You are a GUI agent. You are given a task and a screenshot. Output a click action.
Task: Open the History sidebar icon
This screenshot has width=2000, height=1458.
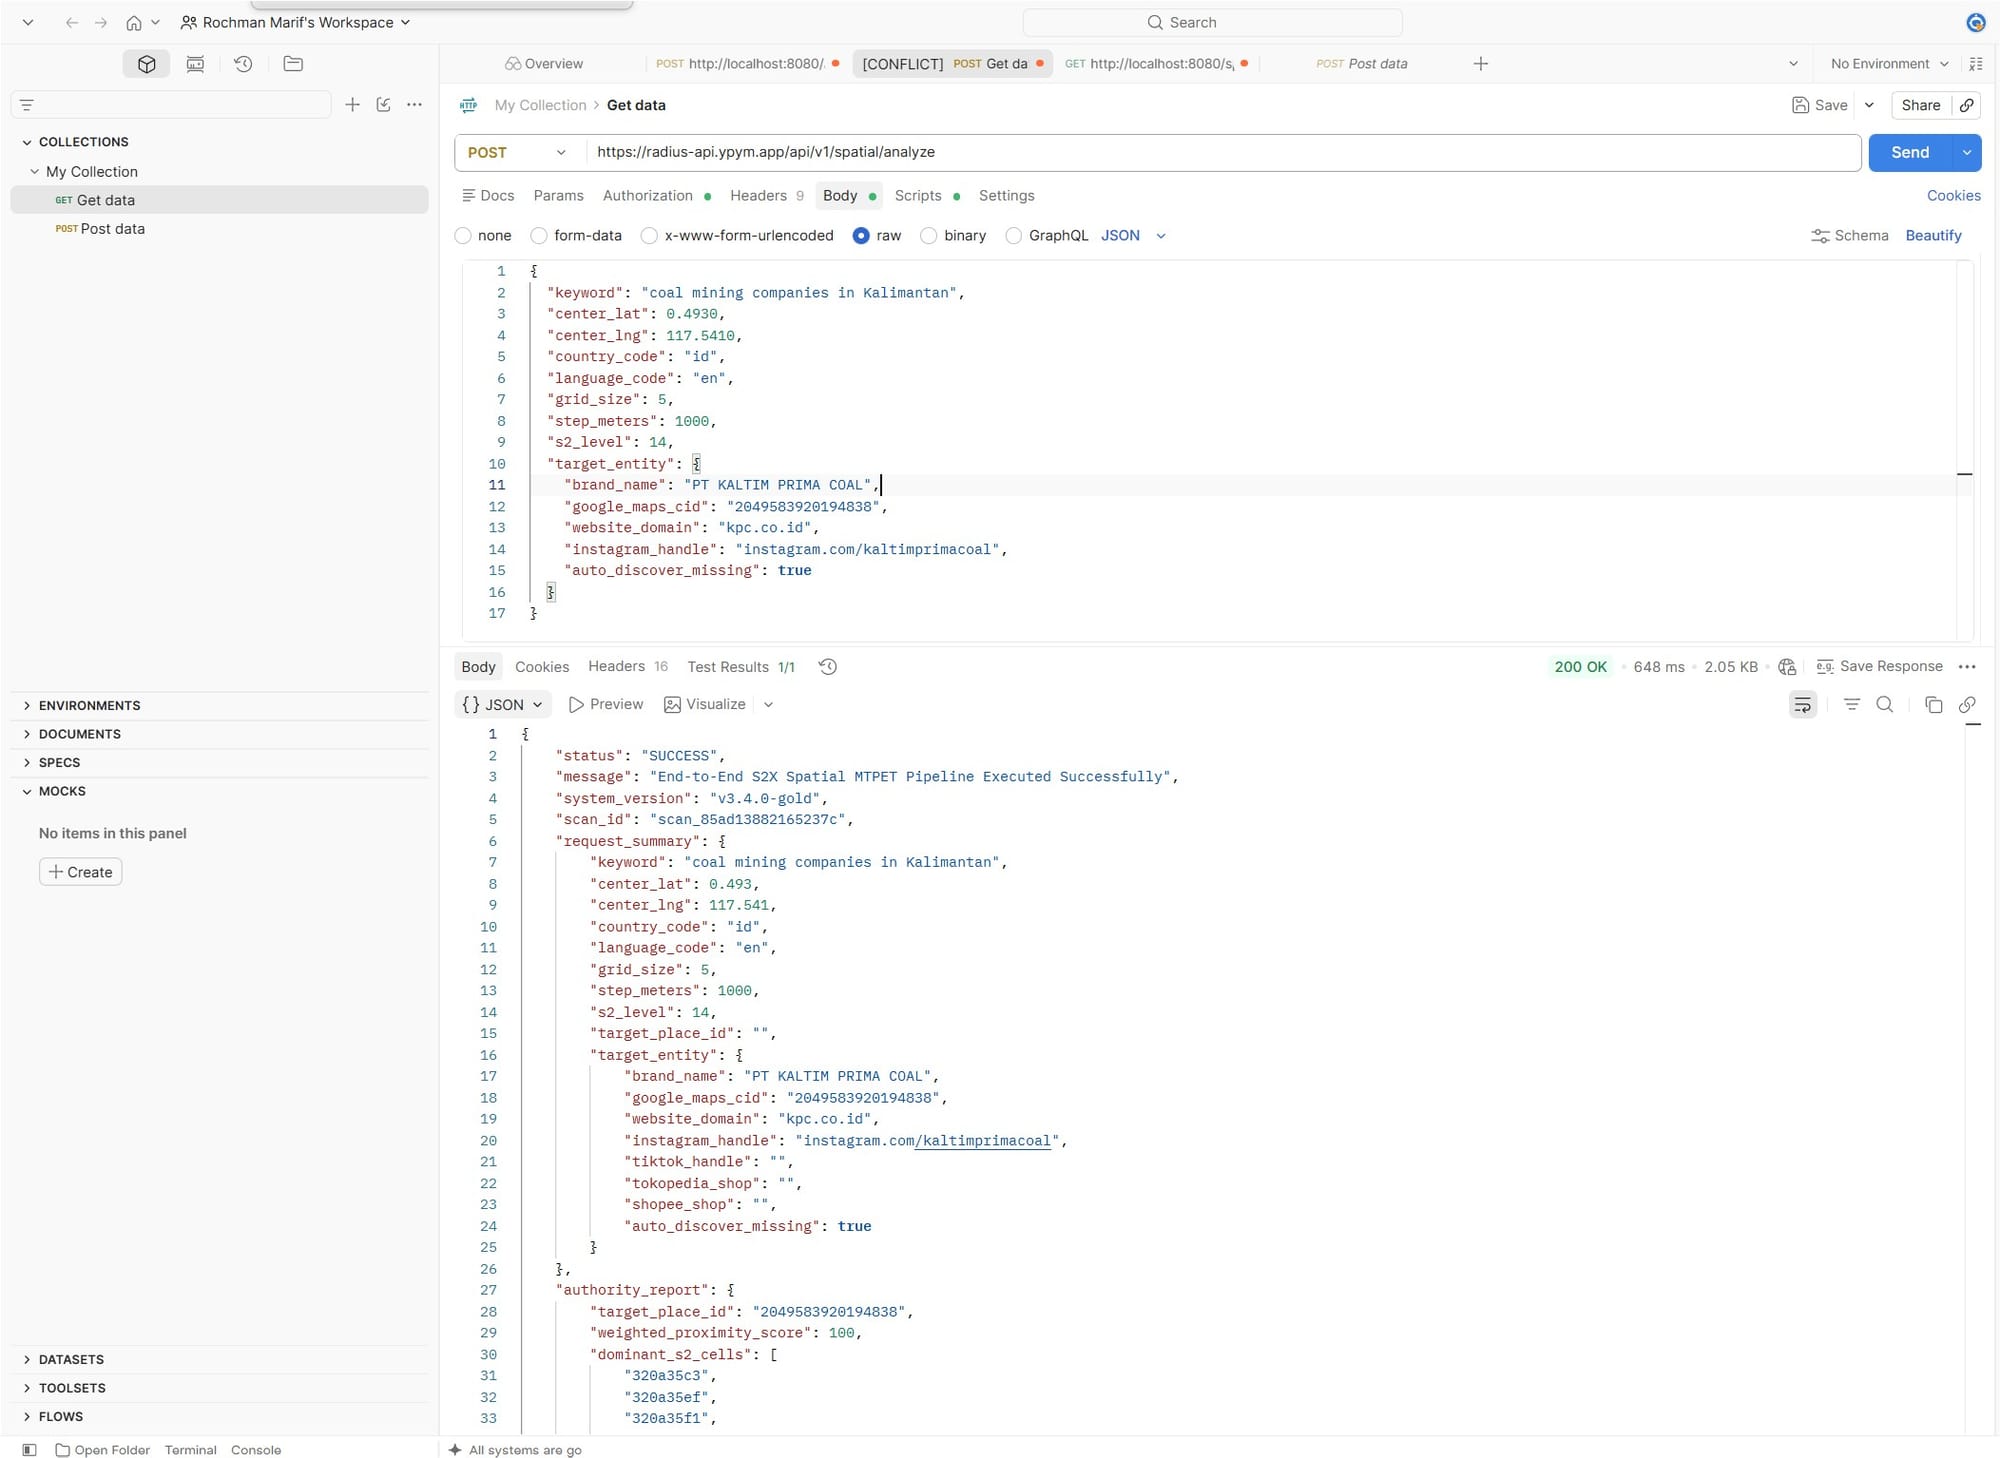pos(243,64)
